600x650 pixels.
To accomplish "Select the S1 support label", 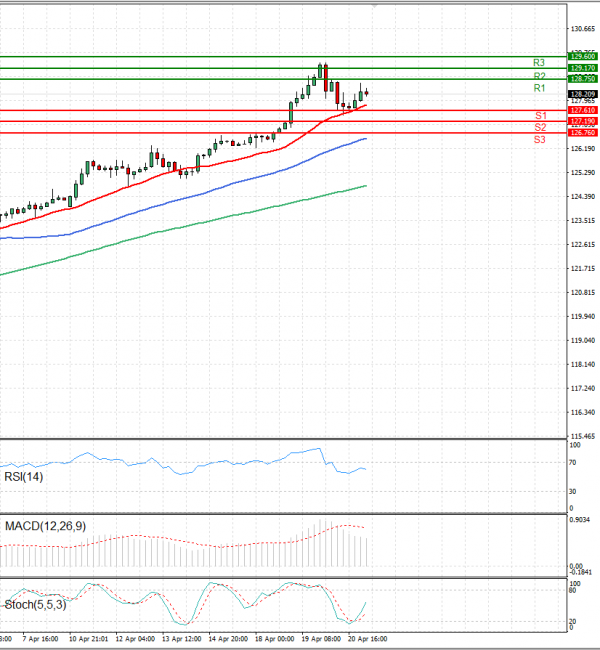I will tap(539, 117).
